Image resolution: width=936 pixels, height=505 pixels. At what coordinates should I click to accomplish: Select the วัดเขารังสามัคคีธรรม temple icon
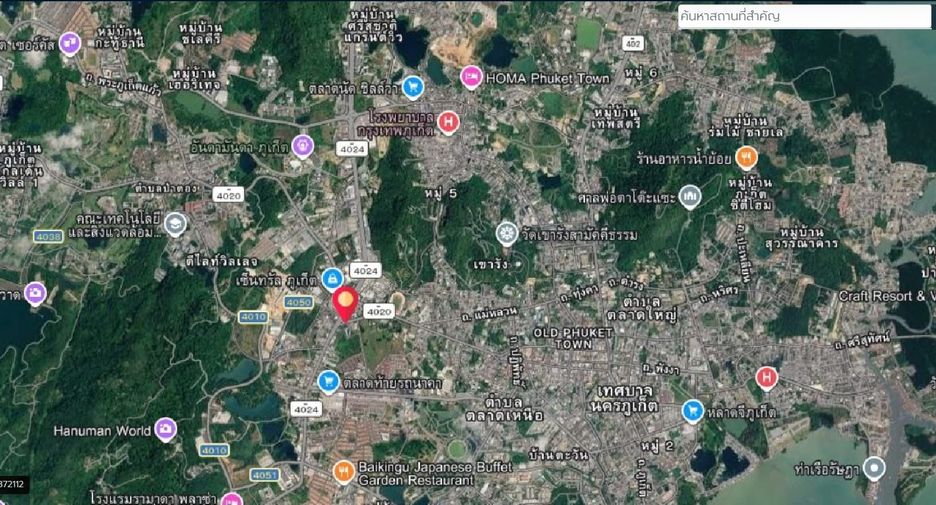point(507,234)
